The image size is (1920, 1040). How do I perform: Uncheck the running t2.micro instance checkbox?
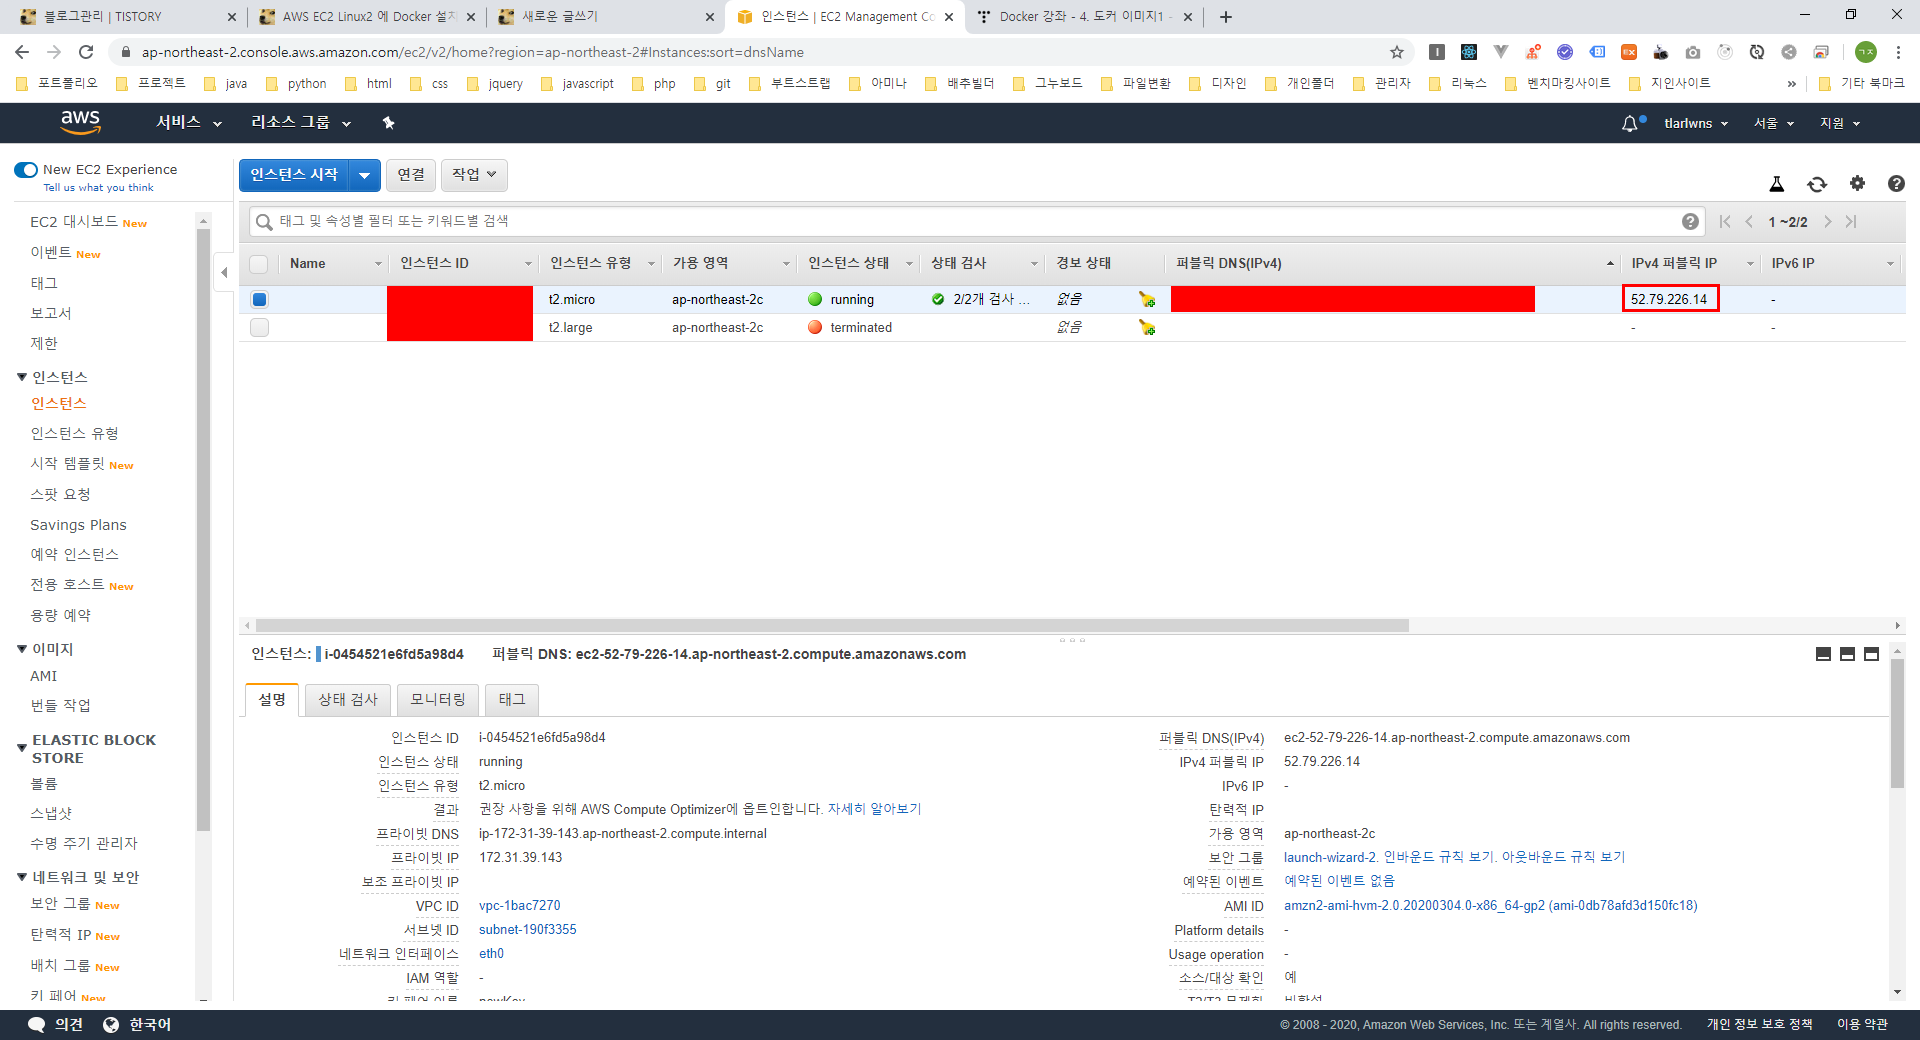[x=259, y=299]
